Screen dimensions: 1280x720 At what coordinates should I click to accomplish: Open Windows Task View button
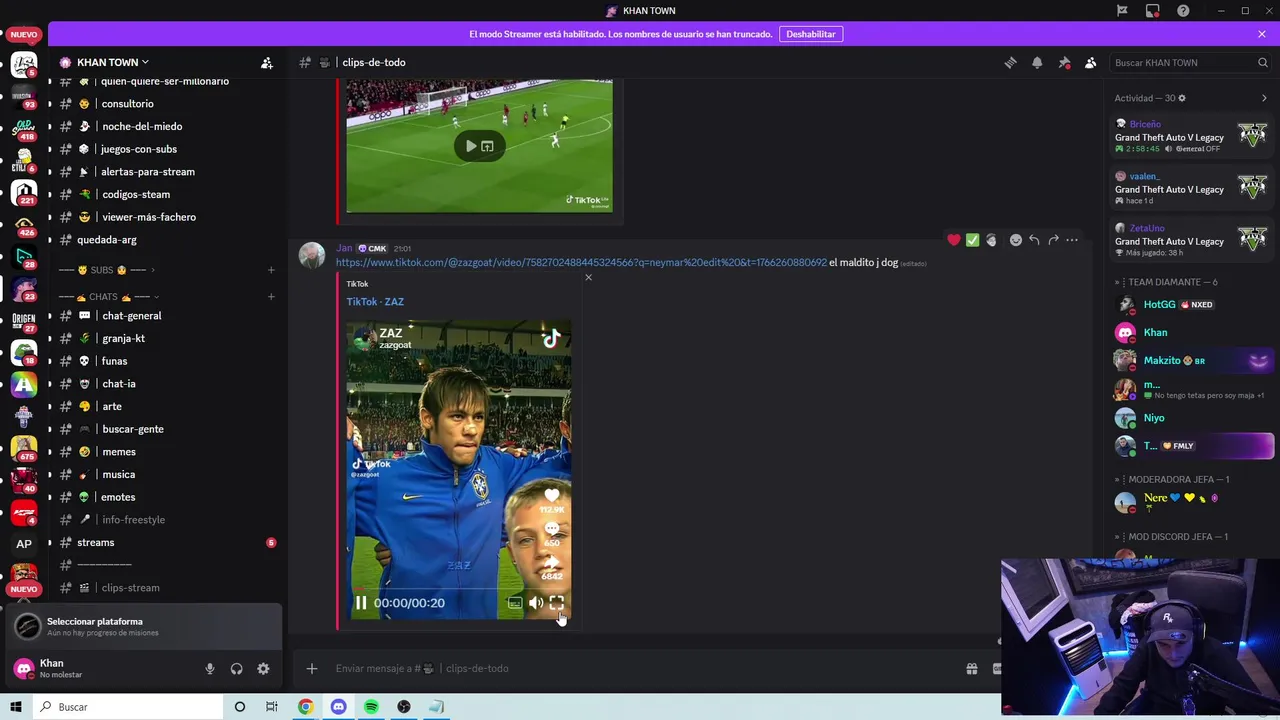click(271, 707)
